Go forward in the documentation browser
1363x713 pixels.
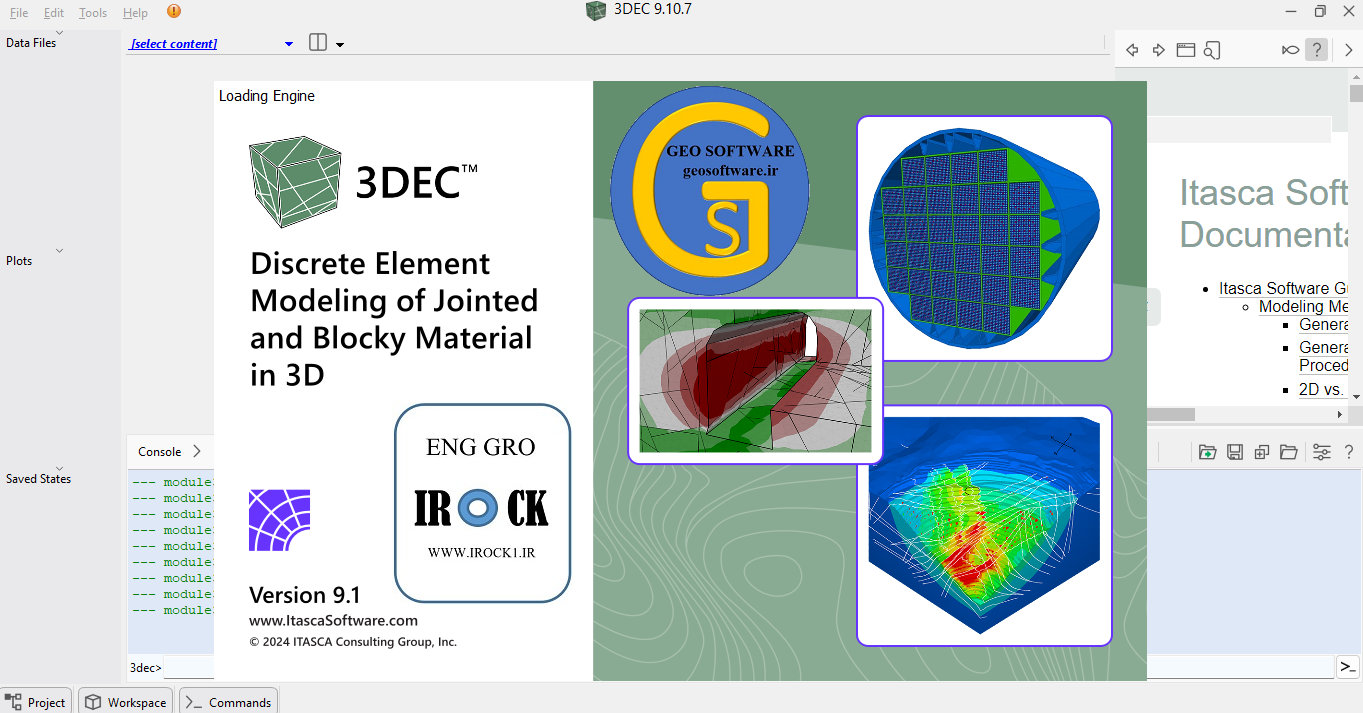click(x=1159, y=50)
